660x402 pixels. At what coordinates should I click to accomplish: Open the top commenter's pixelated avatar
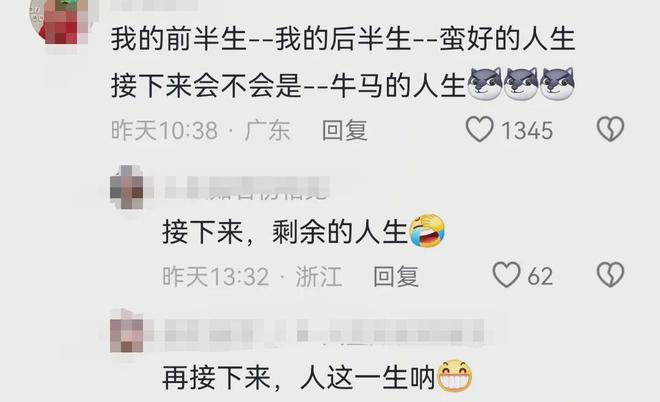coord(59,21)
